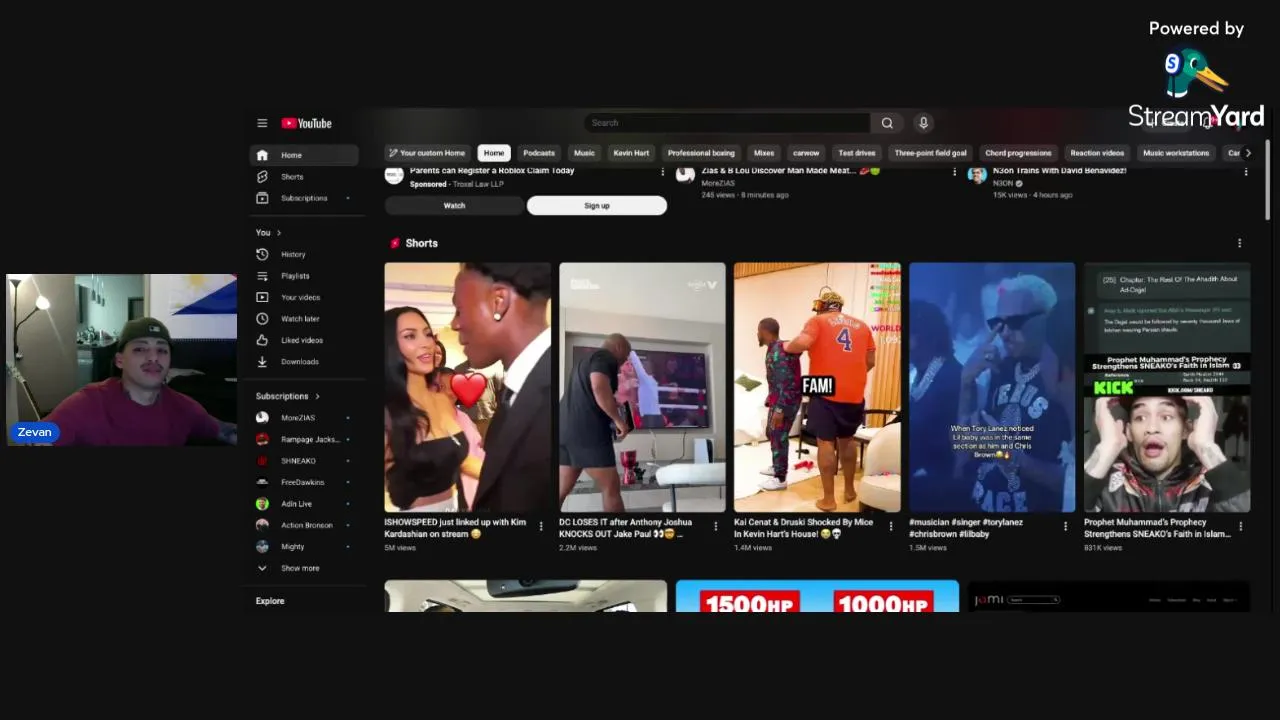Image resolution: width=1280 pixels, height=720 pixels.
Task: Open more options for the Shorts shelf
Action: click(x=1240, y=243)
